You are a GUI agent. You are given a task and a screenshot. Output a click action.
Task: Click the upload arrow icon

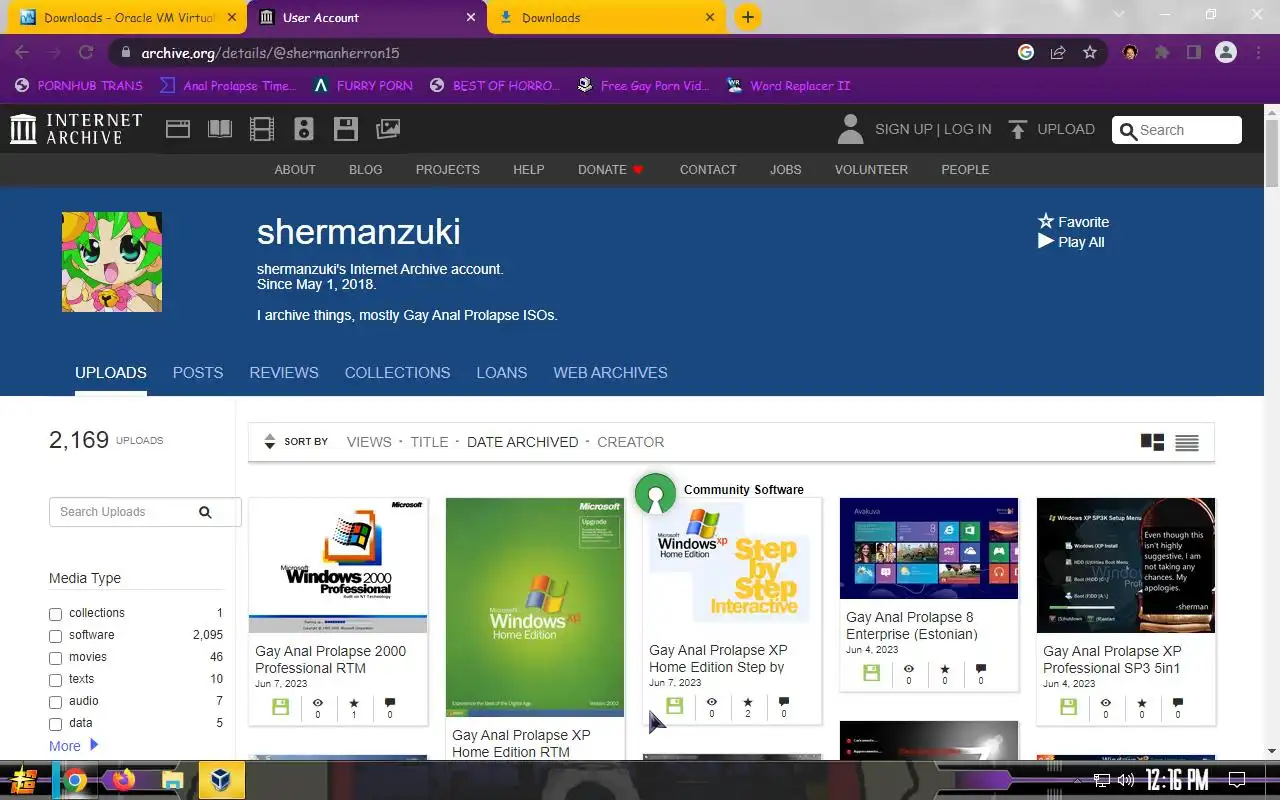coord(1018,129)
